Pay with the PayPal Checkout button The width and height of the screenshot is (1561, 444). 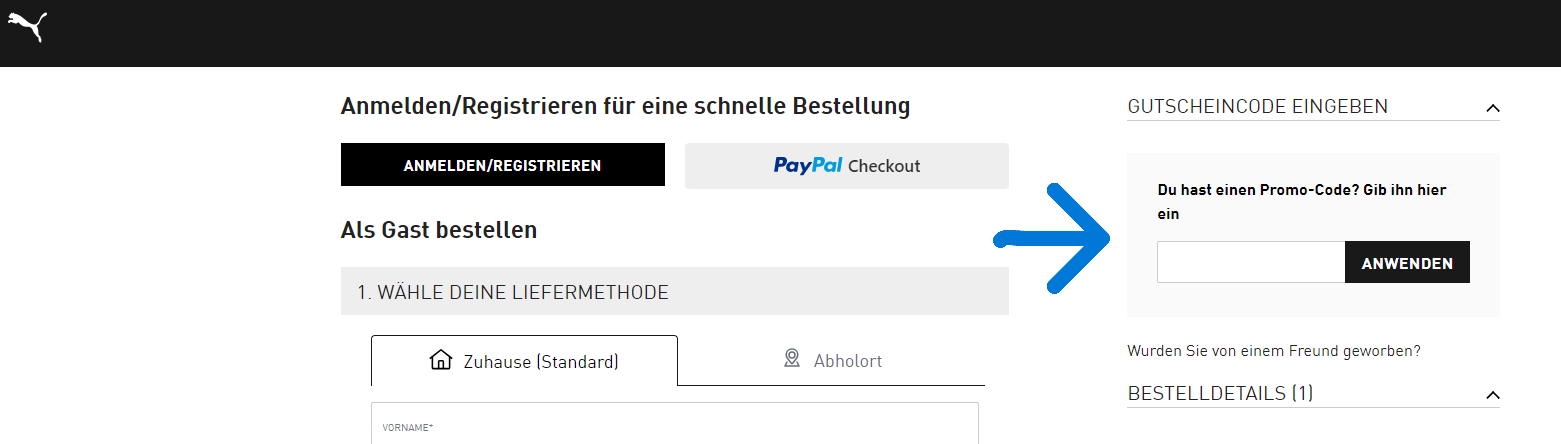(x=846, y=166)
